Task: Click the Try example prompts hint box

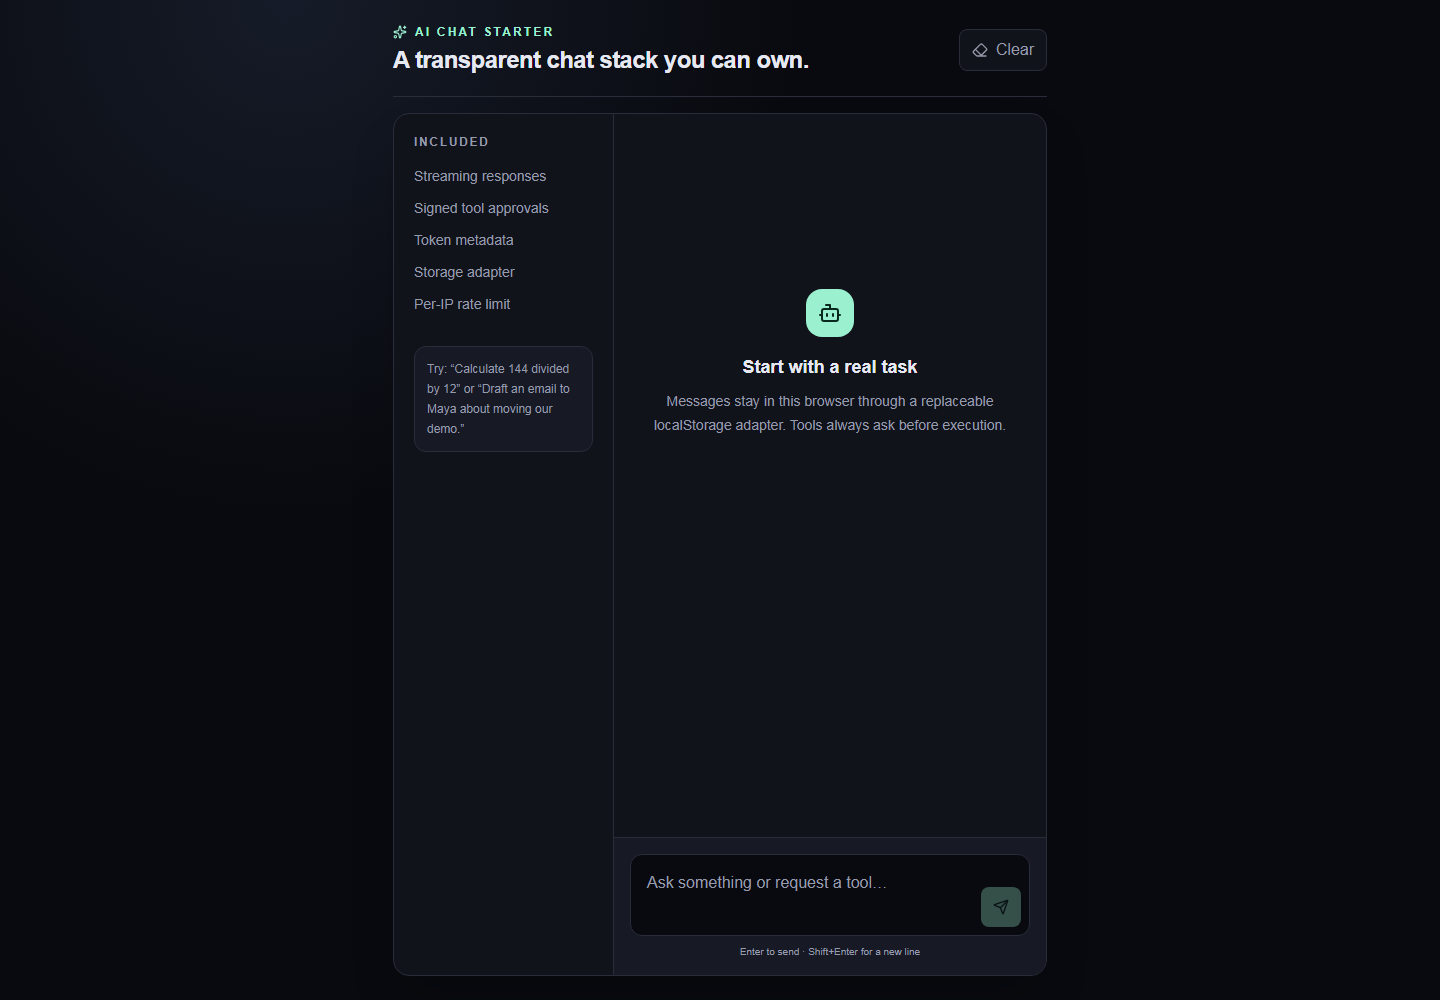Action: coord(503,399)
